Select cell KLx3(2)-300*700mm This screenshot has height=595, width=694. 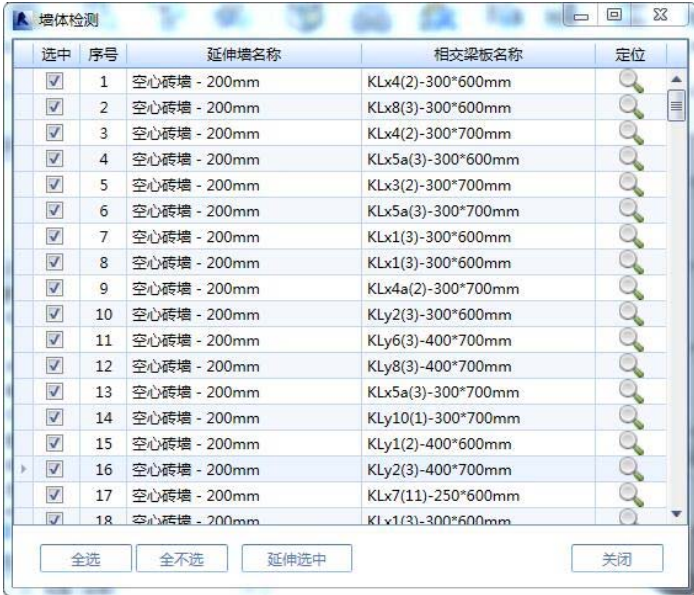pos(478,185)
